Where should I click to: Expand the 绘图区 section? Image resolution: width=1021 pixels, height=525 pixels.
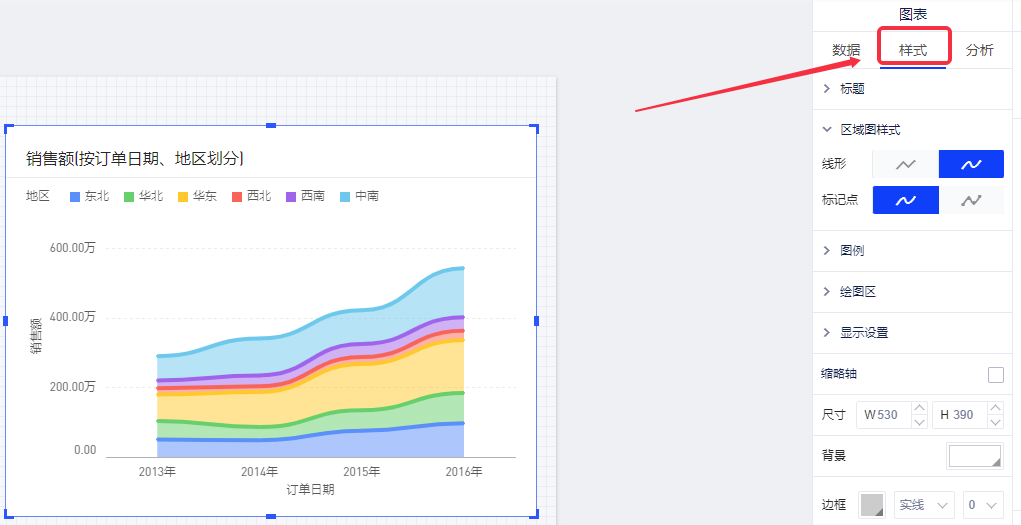(x=857, y=292)
